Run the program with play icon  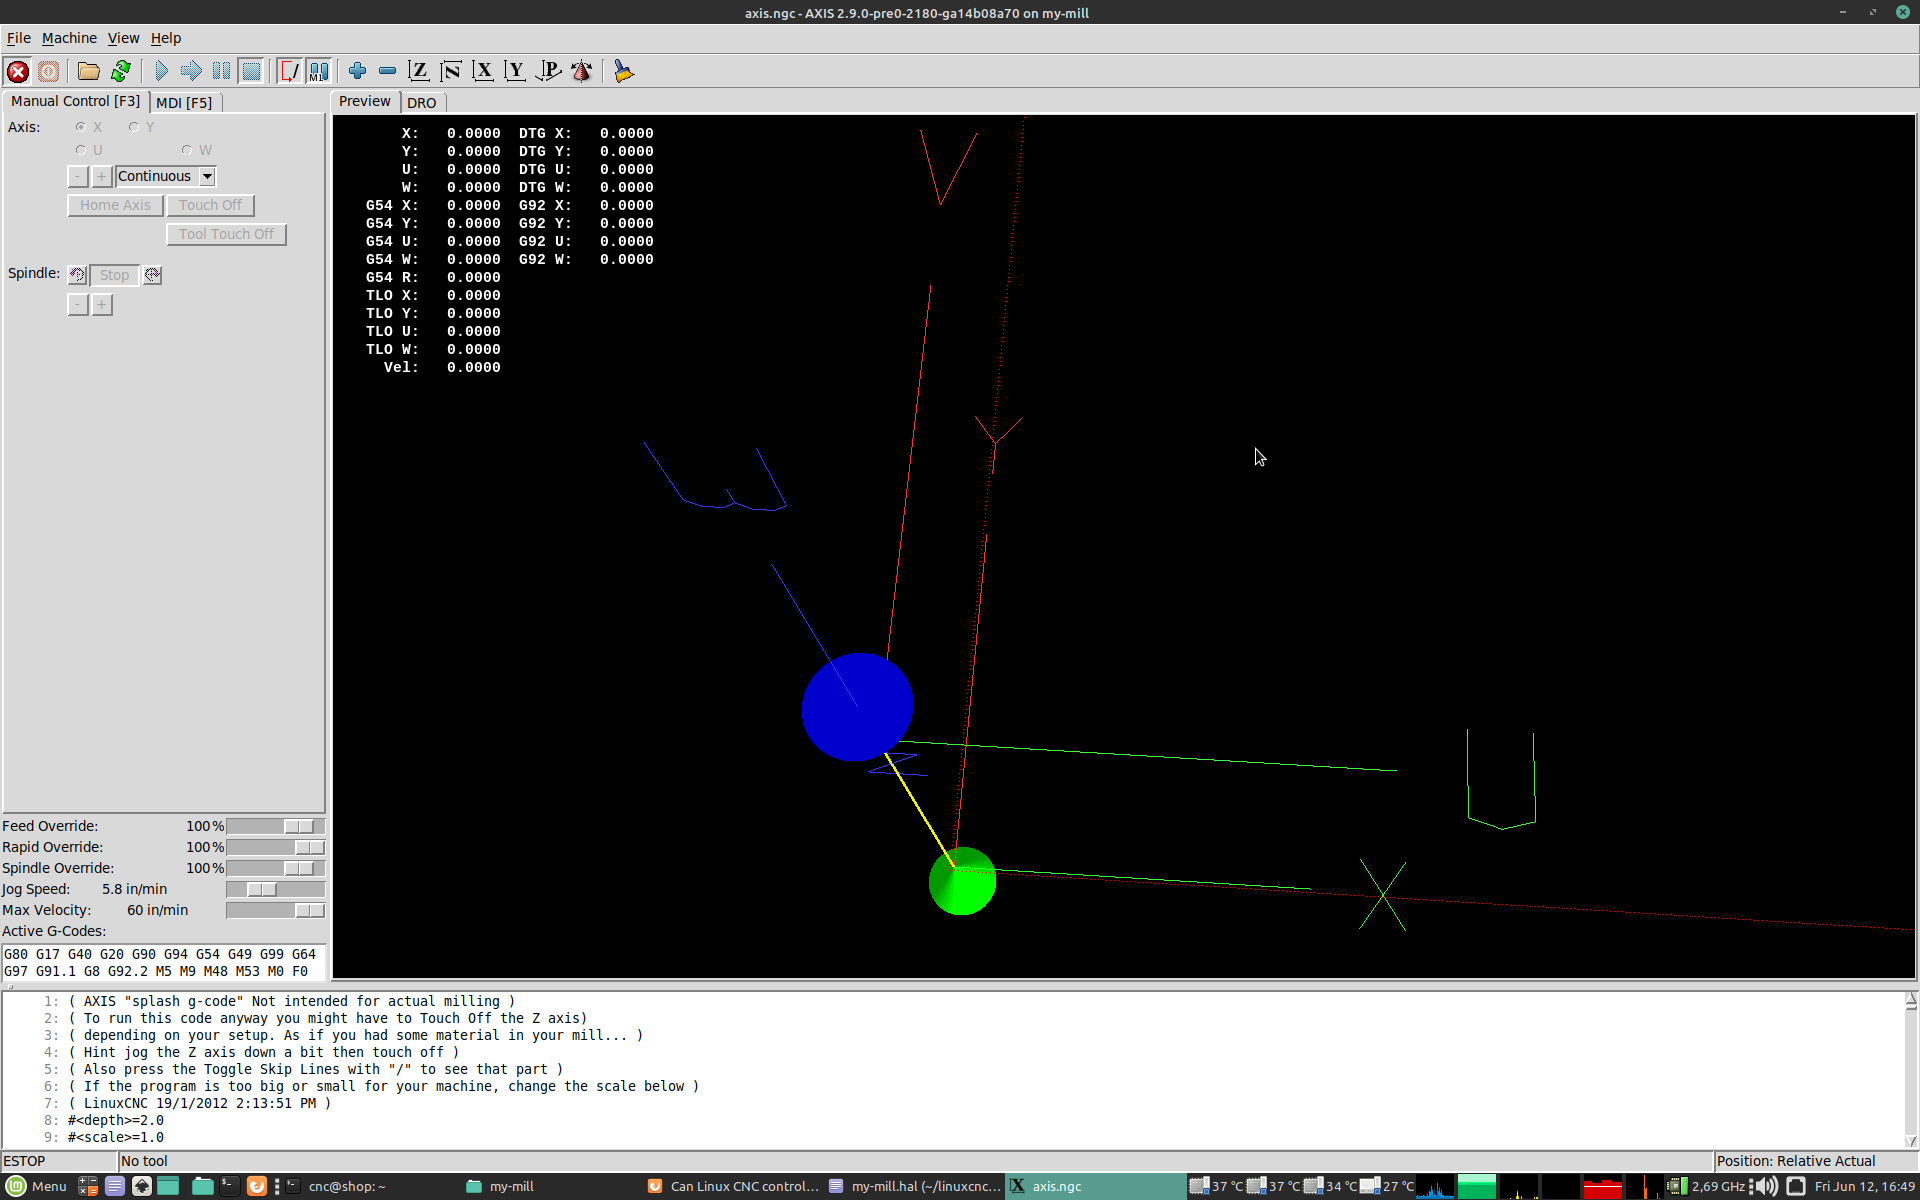pyautogui.click(x=161, y=71)
